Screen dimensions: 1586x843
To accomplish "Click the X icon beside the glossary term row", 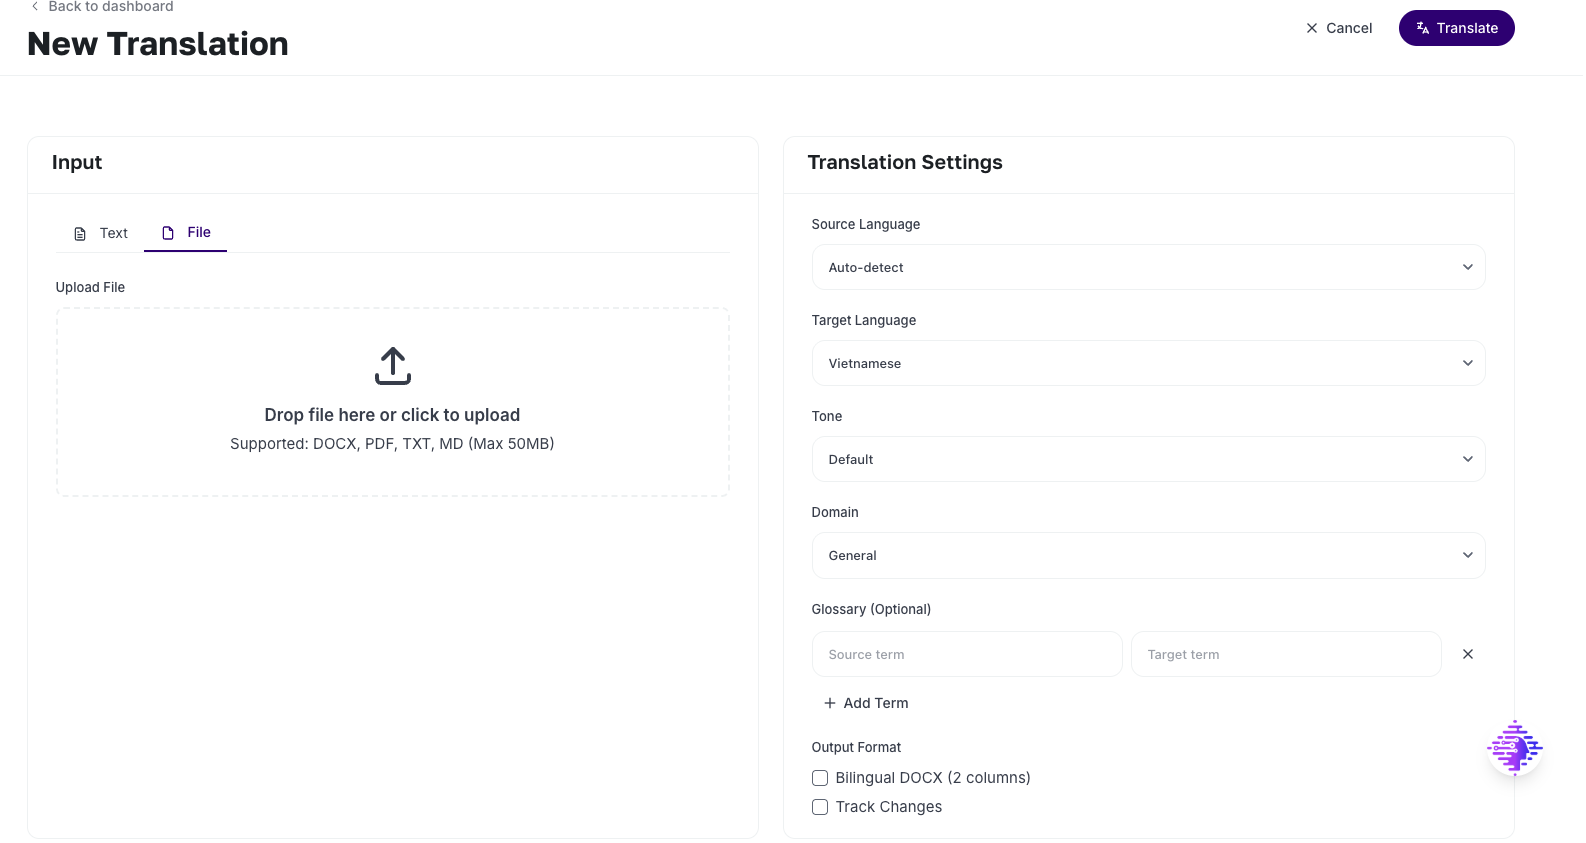I will coord(1468,654).
